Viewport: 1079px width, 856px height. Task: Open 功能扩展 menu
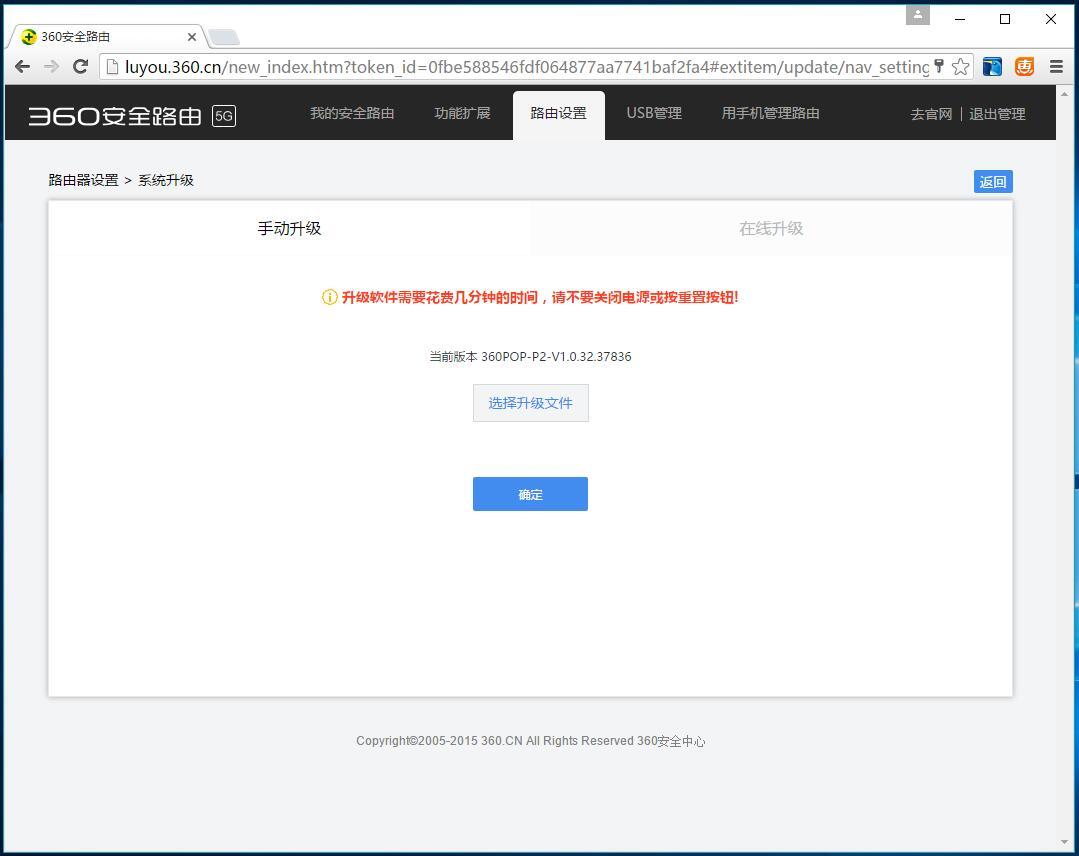tap(462, 114)
